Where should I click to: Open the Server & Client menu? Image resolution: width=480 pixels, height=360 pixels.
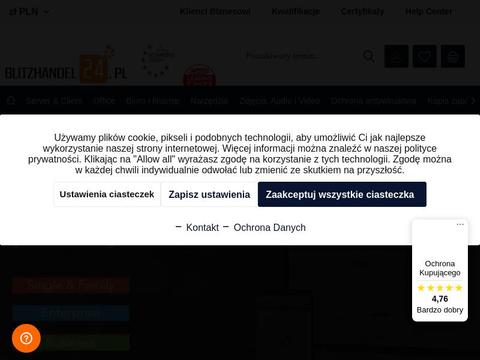tap(54, 100)
